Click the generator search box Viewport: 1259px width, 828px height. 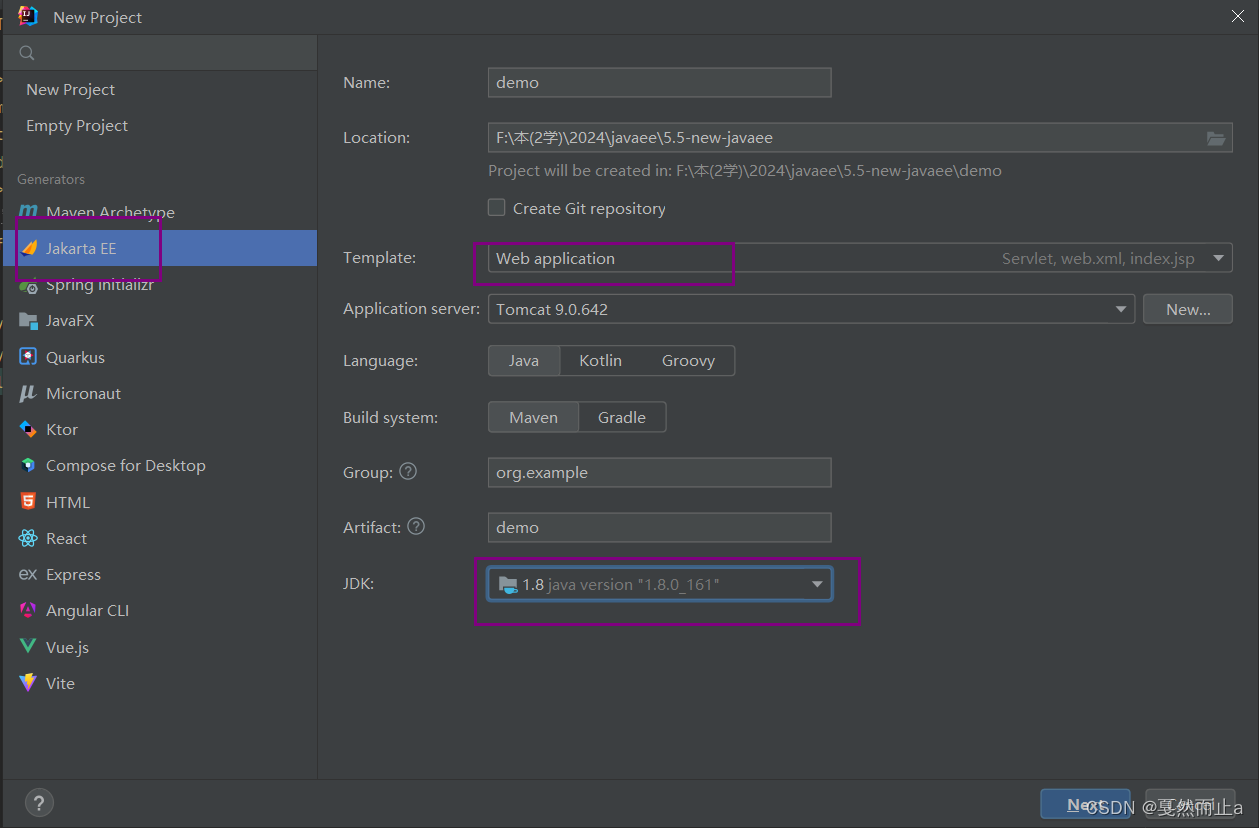(x=160, y=53)
